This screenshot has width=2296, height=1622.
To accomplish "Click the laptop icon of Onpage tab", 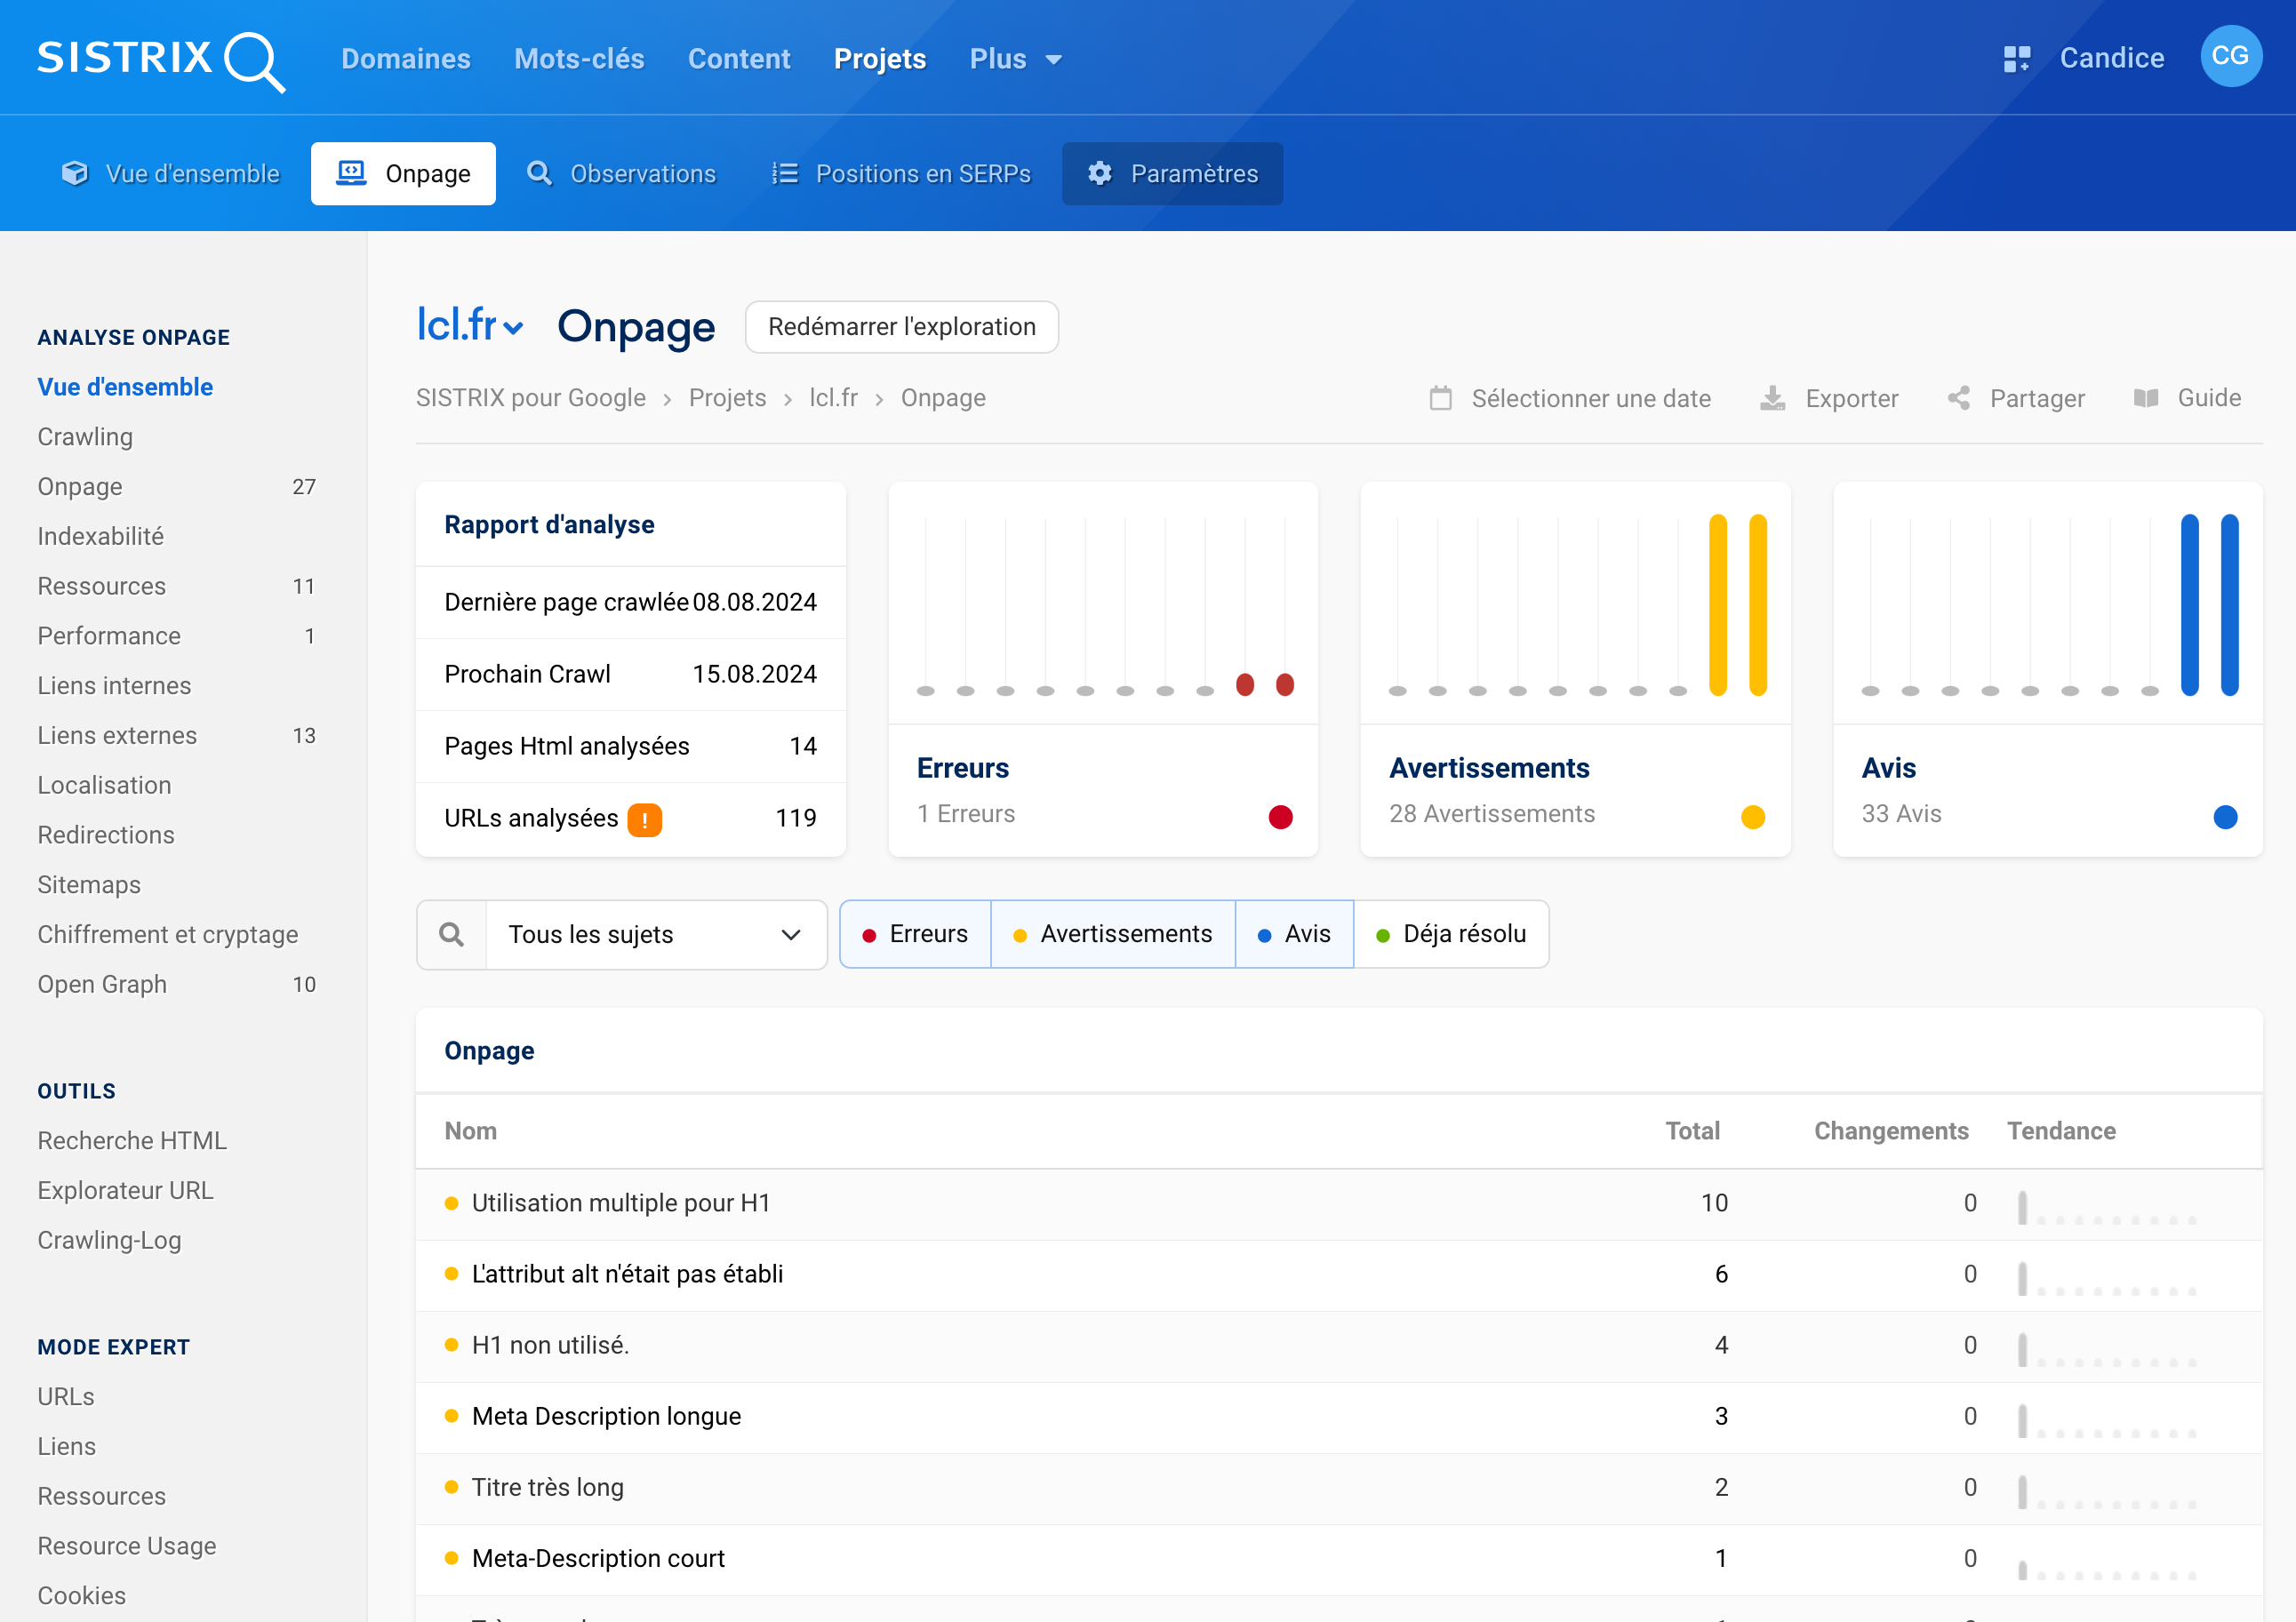I will pos(351,174).
